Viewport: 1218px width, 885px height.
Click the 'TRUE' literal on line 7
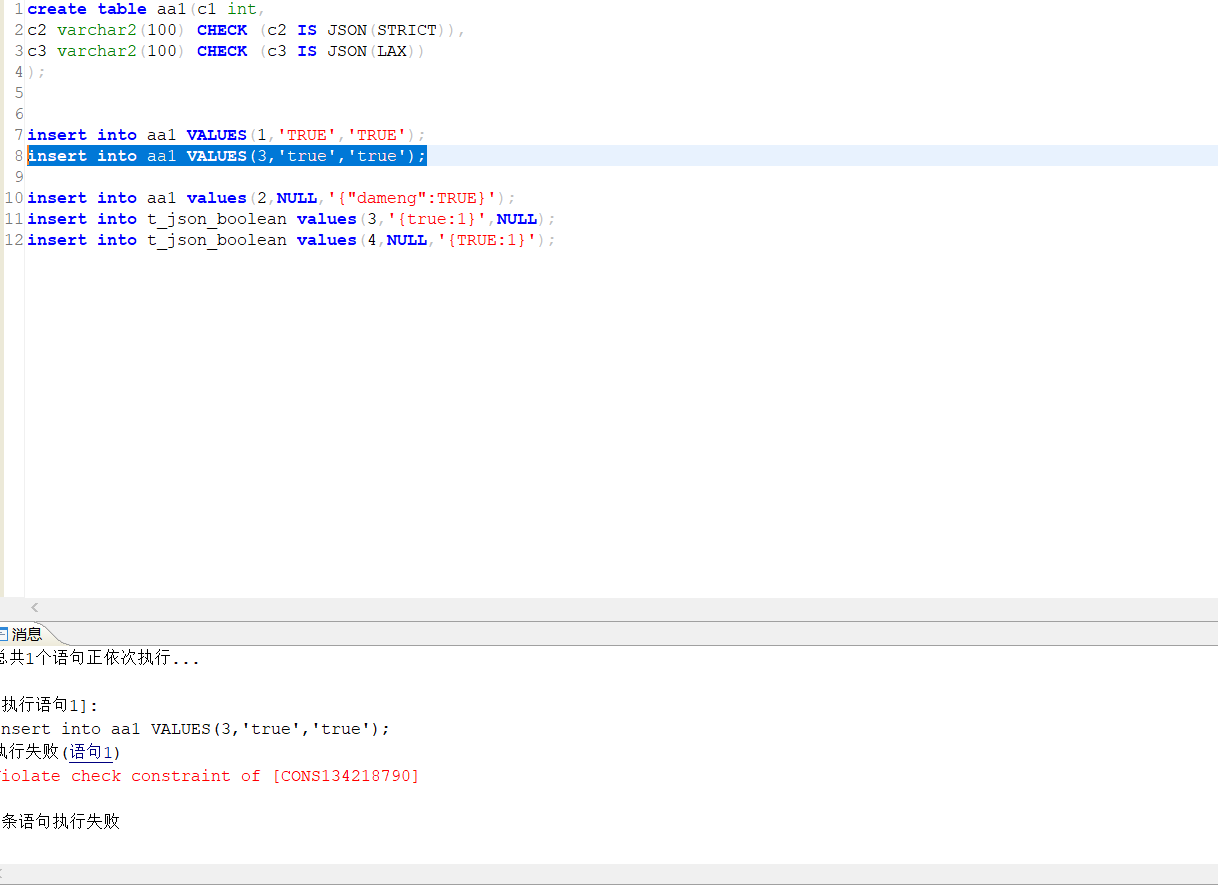coord(306,134)
